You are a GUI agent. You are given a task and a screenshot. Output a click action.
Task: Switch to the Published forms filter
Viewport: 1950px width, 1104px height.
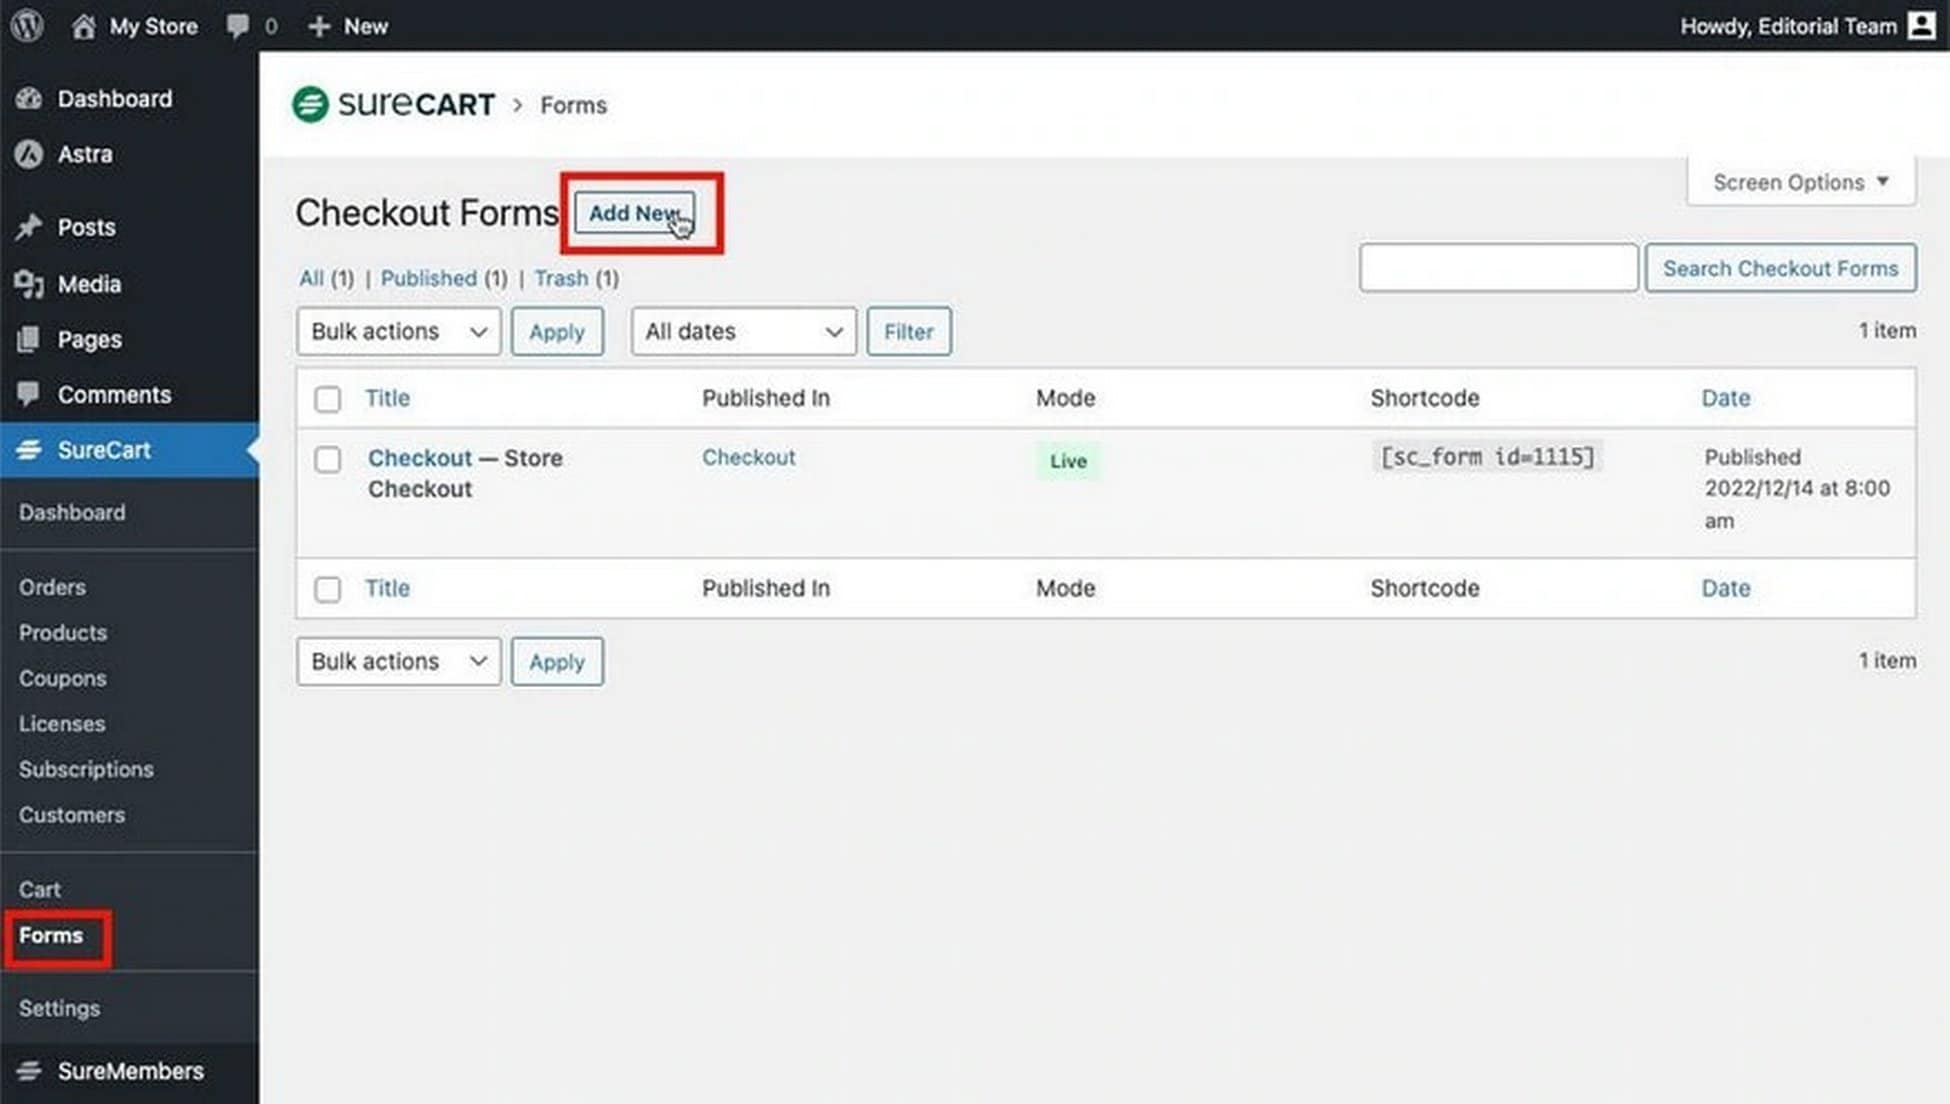pyautogui.click(x=429, y=278)
